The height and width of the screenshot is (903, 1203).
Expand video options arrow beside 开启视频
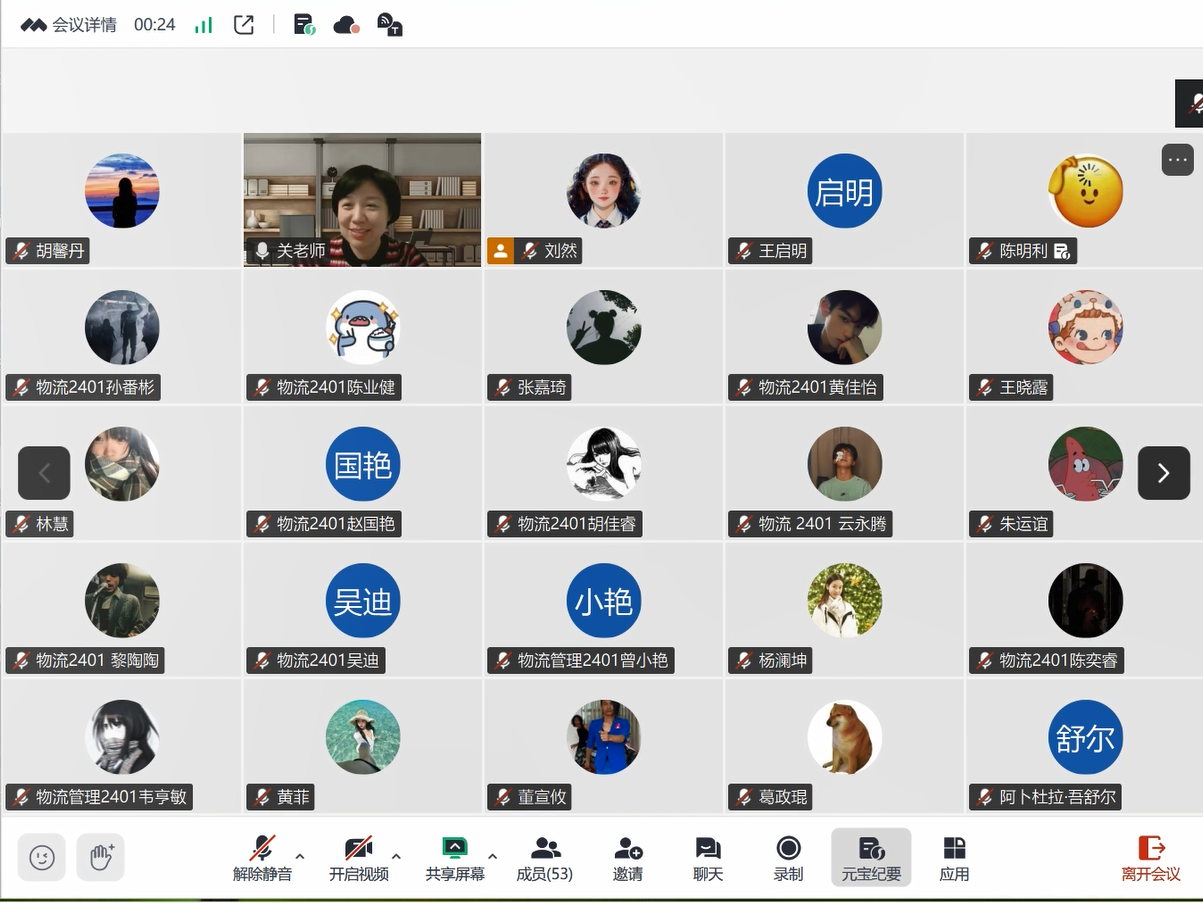[396, 856]
